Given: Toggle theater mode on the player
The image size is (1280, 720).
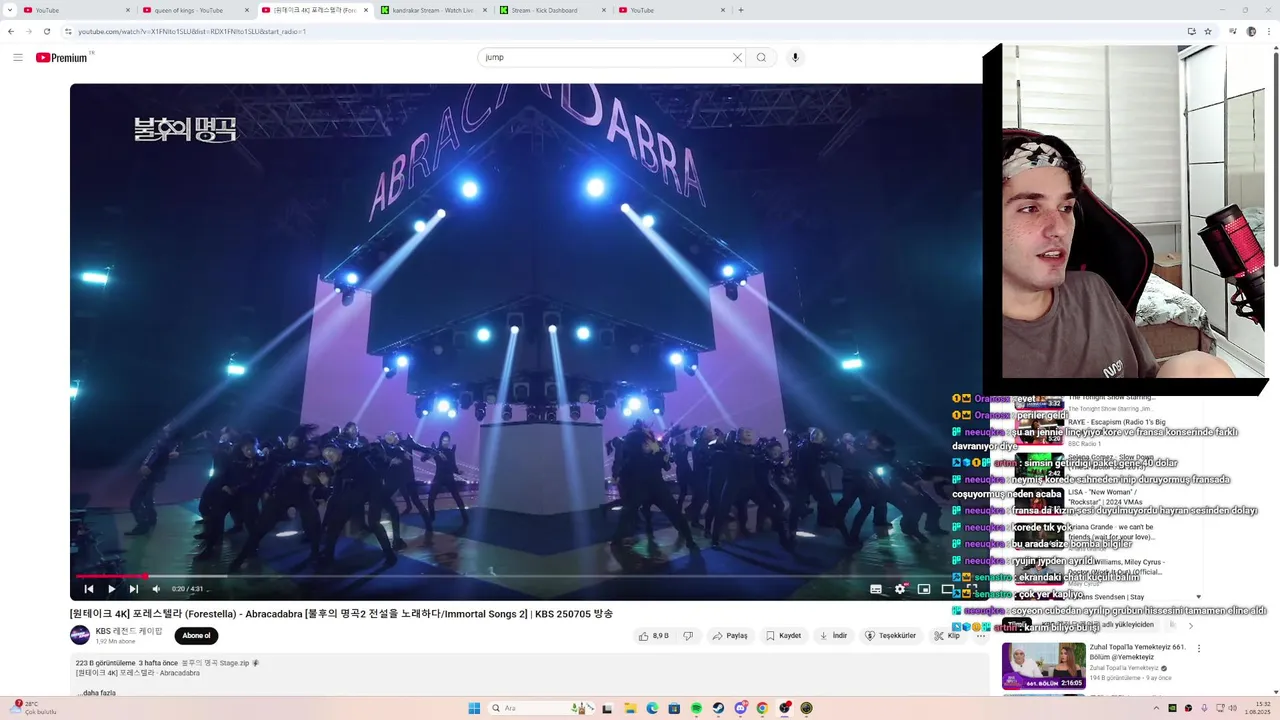Looking at the screenshot, I should 948,589.
